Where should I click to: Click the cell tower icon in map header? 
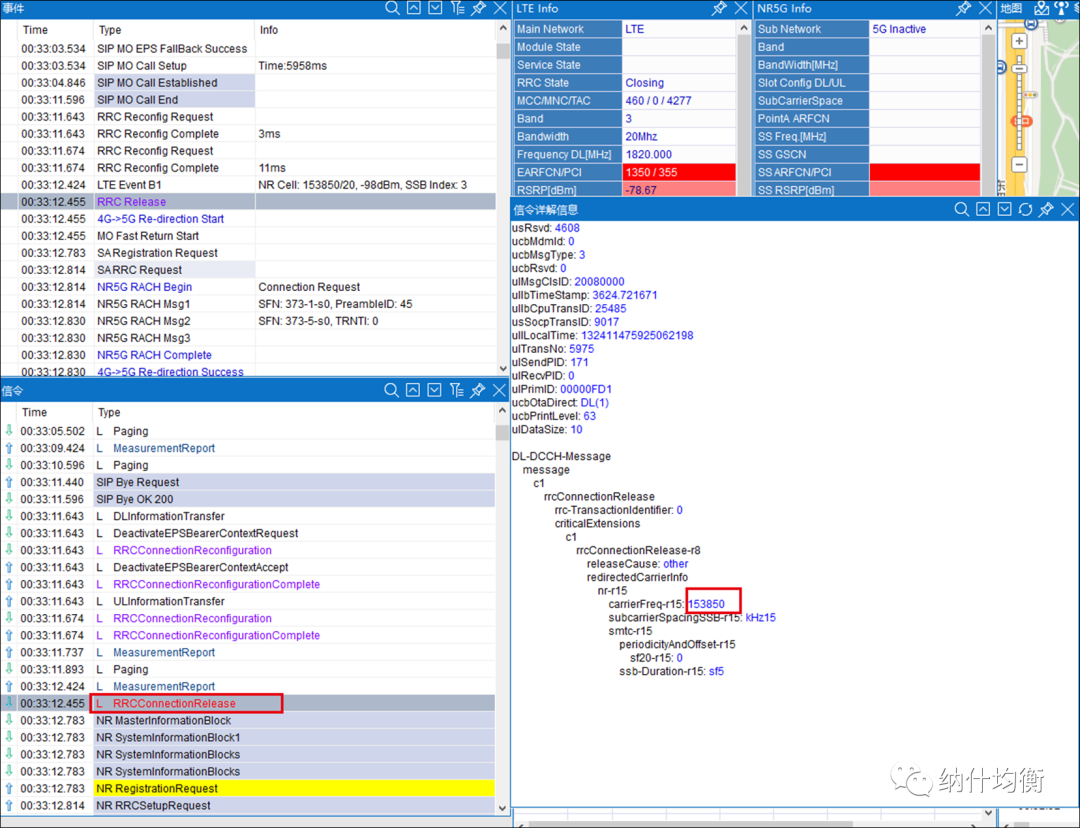[x=1061, y=8]
